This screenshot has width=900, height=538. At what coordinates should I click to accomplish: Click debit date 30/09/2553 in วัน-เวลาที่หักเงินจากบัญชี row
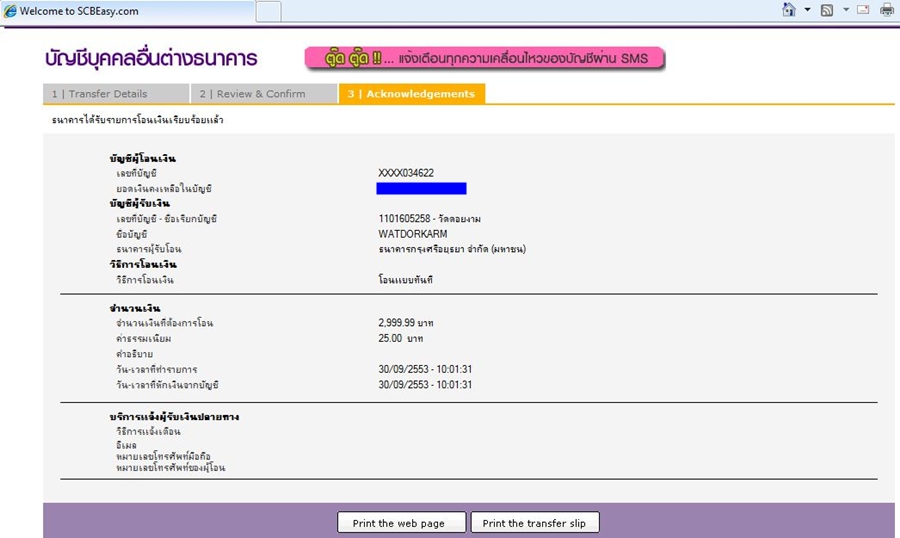(402, 385)
